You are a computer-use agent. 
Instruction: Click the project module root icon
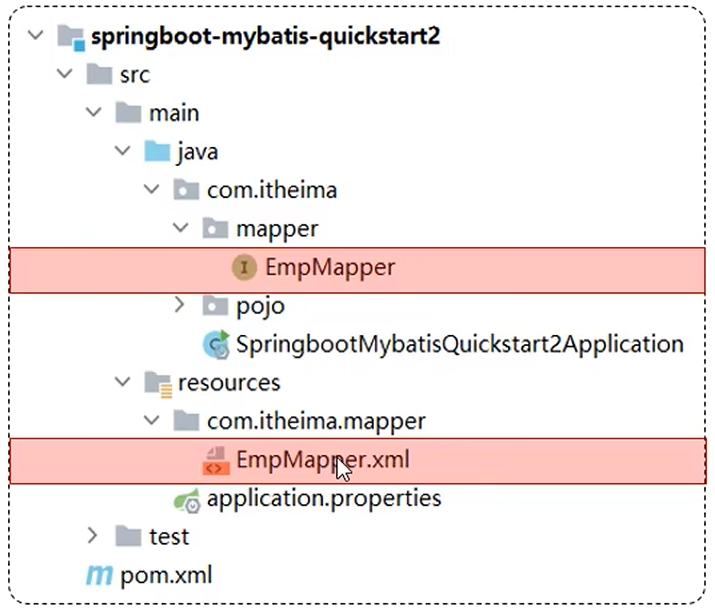[x=70, y=37]
